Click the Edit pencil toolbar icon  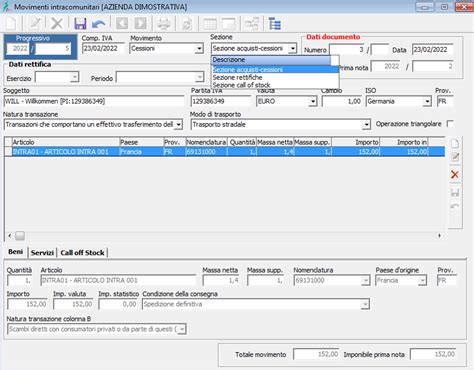pos(35,23)
